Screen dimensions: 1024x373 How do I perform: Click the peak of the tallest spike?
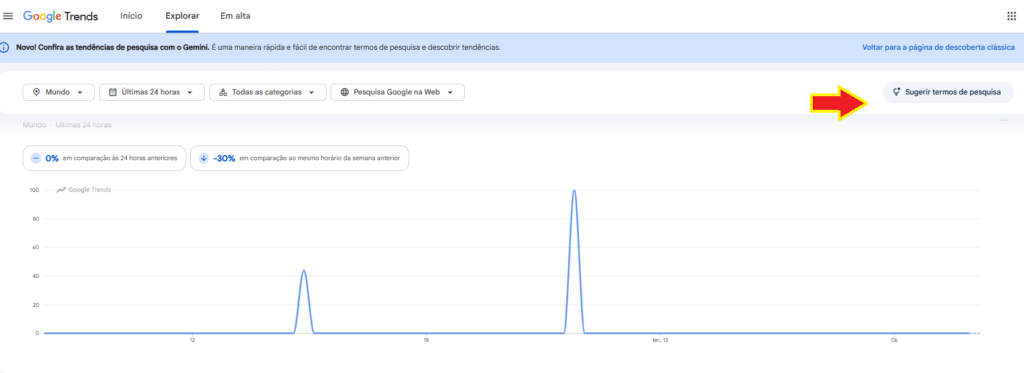tap(574, 191)
